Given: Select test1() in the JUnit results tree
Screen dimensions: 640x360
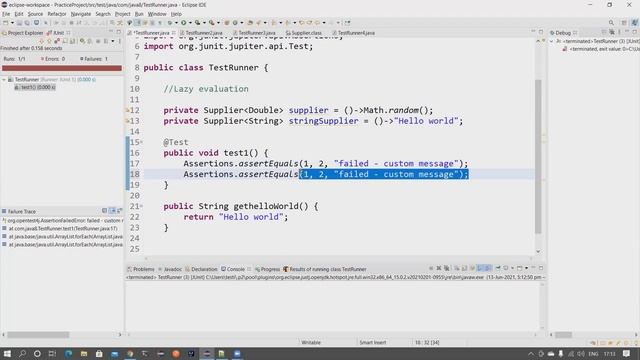Looking at the screenshot, I should (x=35, y=87).
